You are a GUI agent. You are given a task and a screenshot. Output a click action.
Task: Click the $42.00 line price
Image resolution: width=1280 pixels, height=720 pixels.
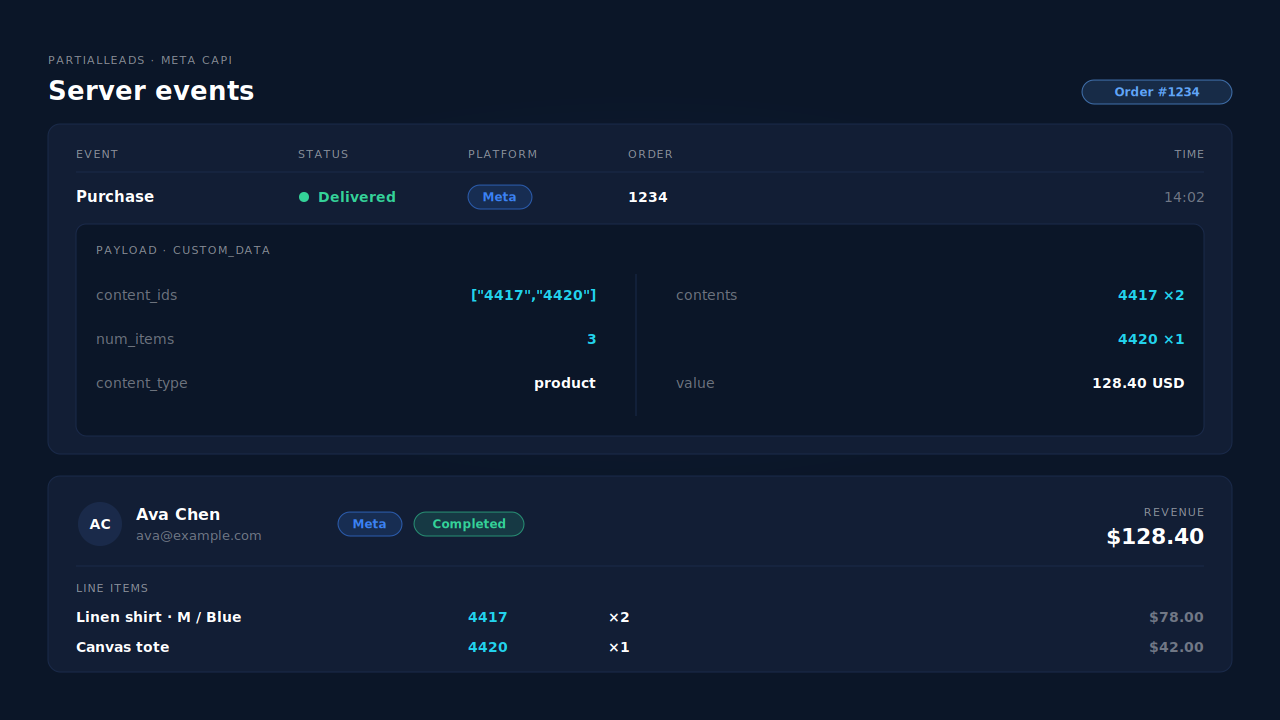pos(1177,647)
